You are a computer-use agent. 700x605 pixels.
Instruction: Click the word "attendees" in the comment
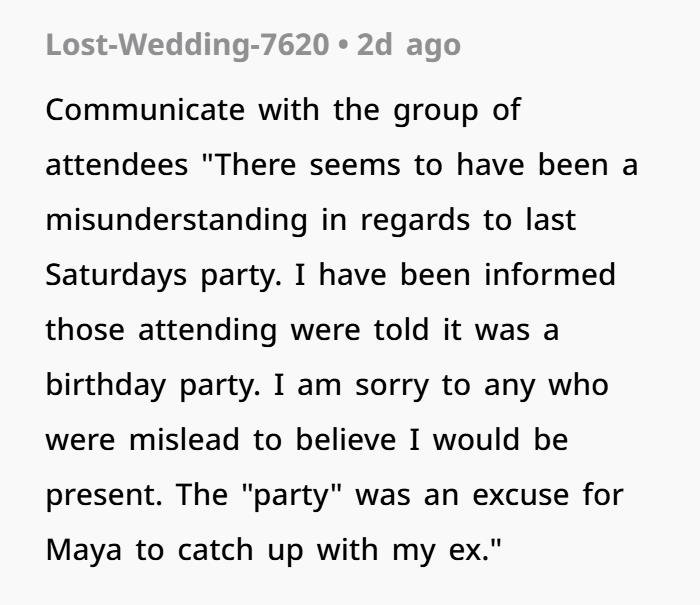point(116,164)
